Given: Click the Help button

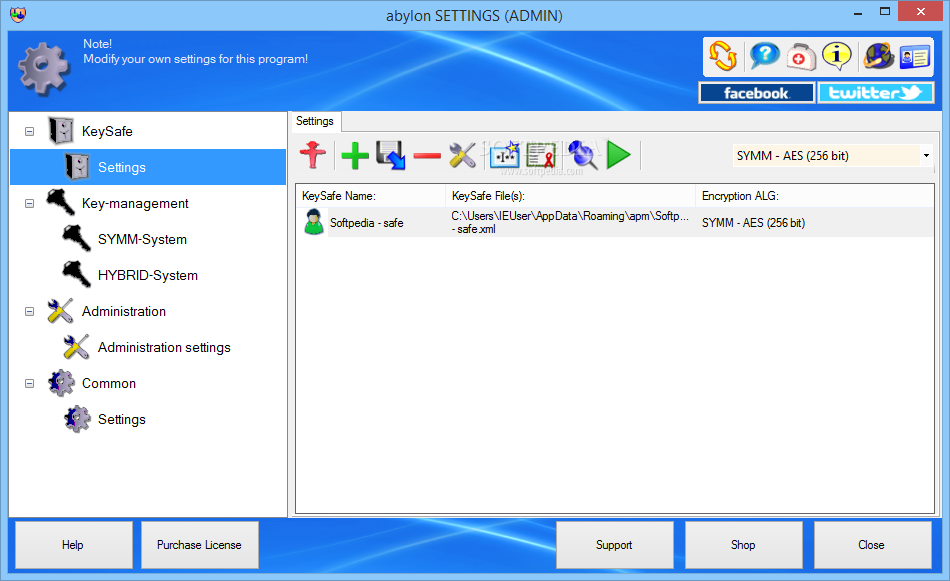Looking at the screenshot, I should click(73, 545).
